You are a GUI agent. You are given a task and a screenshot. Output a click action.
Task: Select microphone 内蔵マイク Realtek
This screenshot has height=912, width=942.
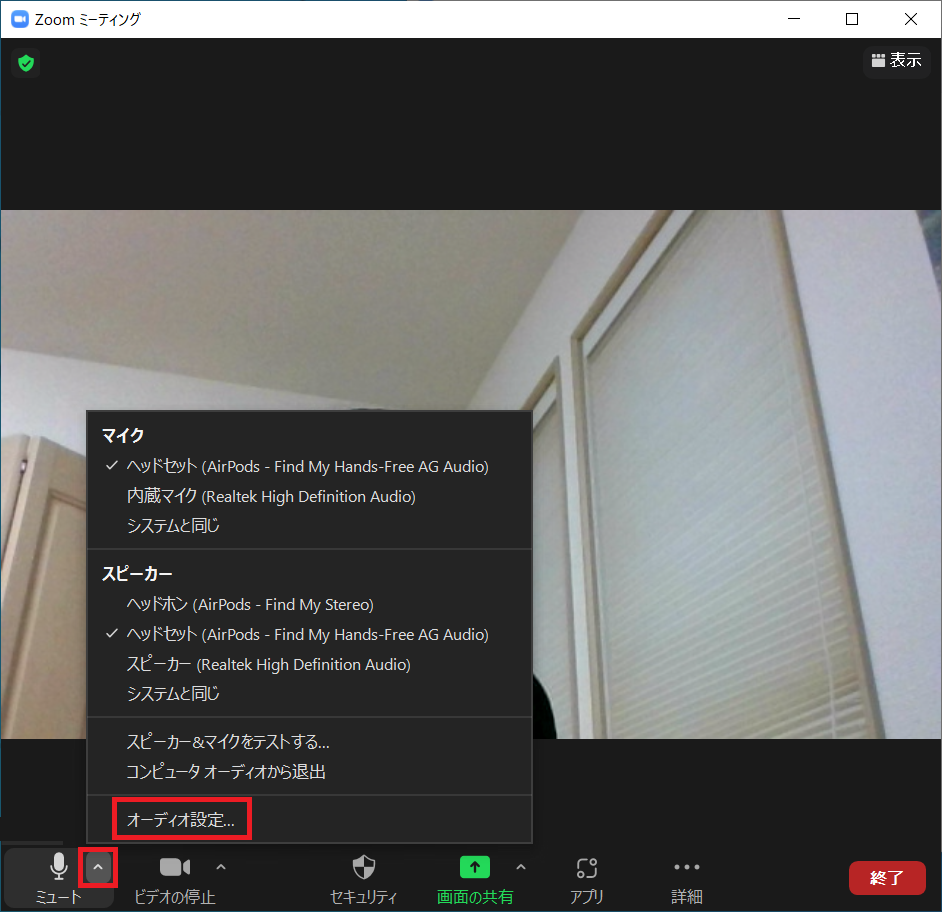[x=309, y=496]
